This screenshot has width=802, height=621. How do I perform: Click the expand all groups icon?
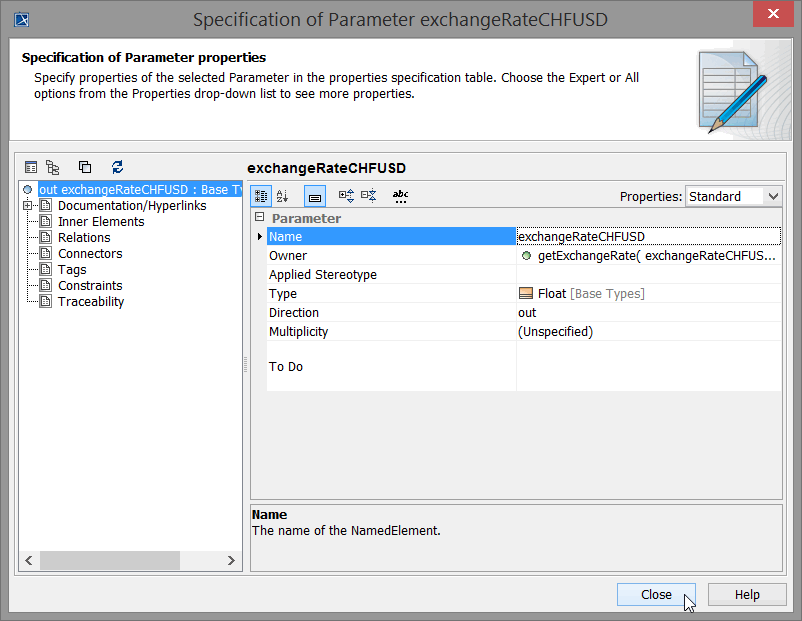pos(346,197)
